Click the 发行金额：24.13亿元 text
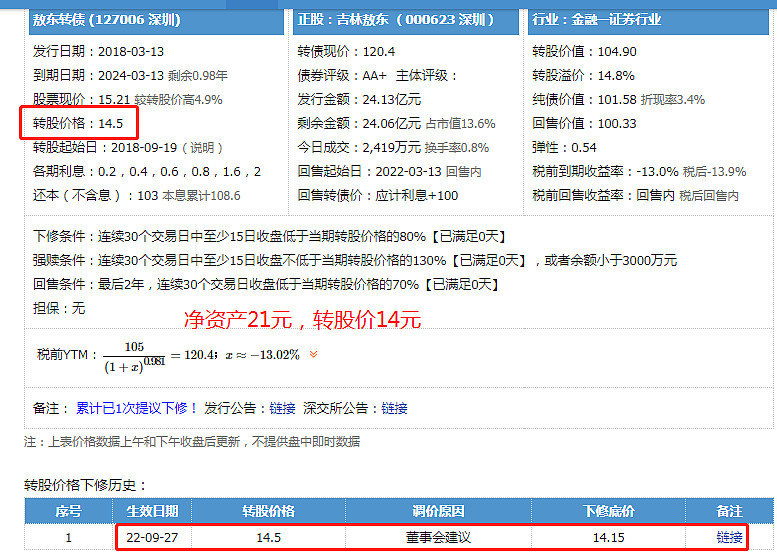 coord(359,100)
